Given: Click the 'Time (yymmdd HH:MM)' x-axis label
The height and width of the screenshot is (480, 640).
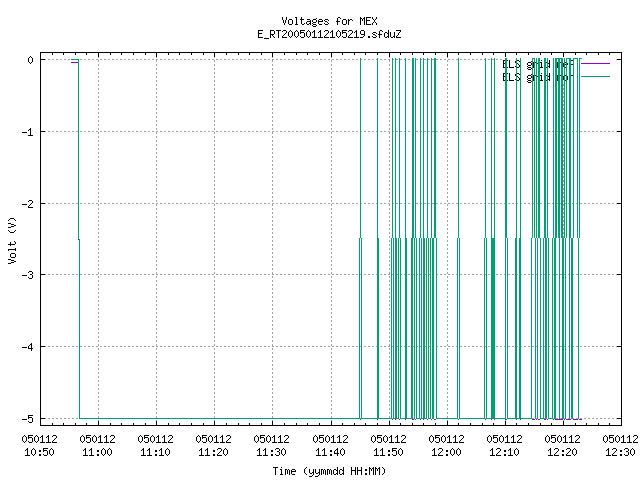Looking at the screenshot, I should [329, 471].
